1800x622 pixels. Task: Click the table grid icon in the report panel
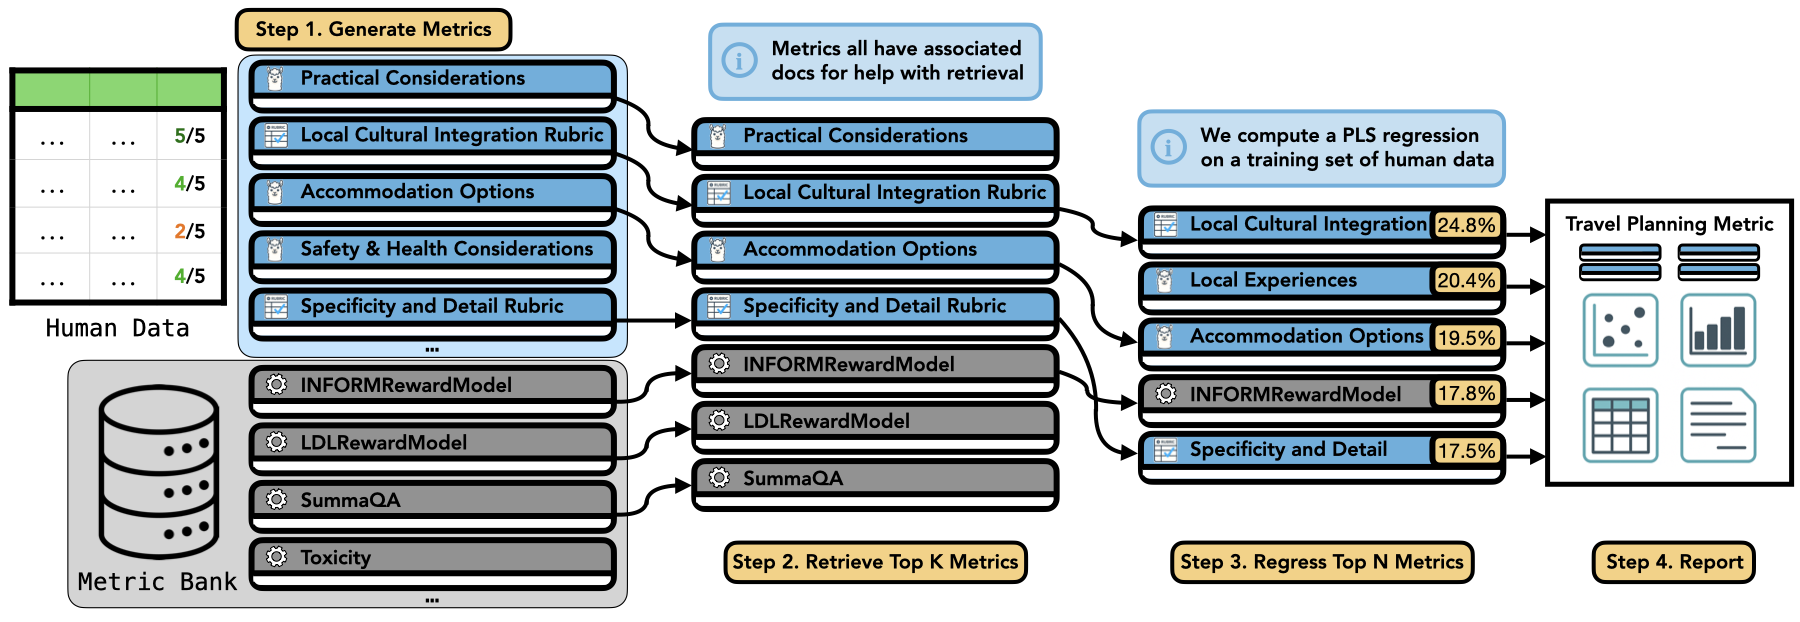[1620, 425]
